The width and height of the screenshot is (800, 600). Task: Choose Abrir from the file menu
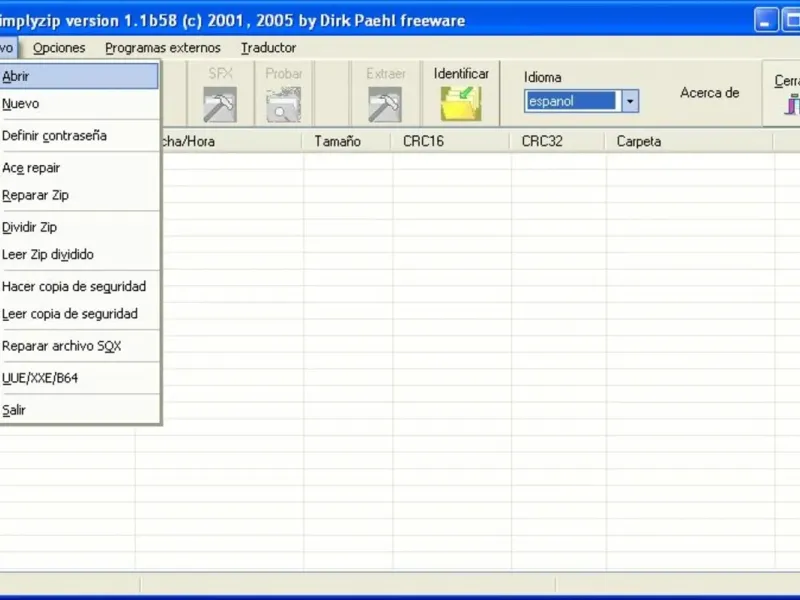(x=79, y=77)
